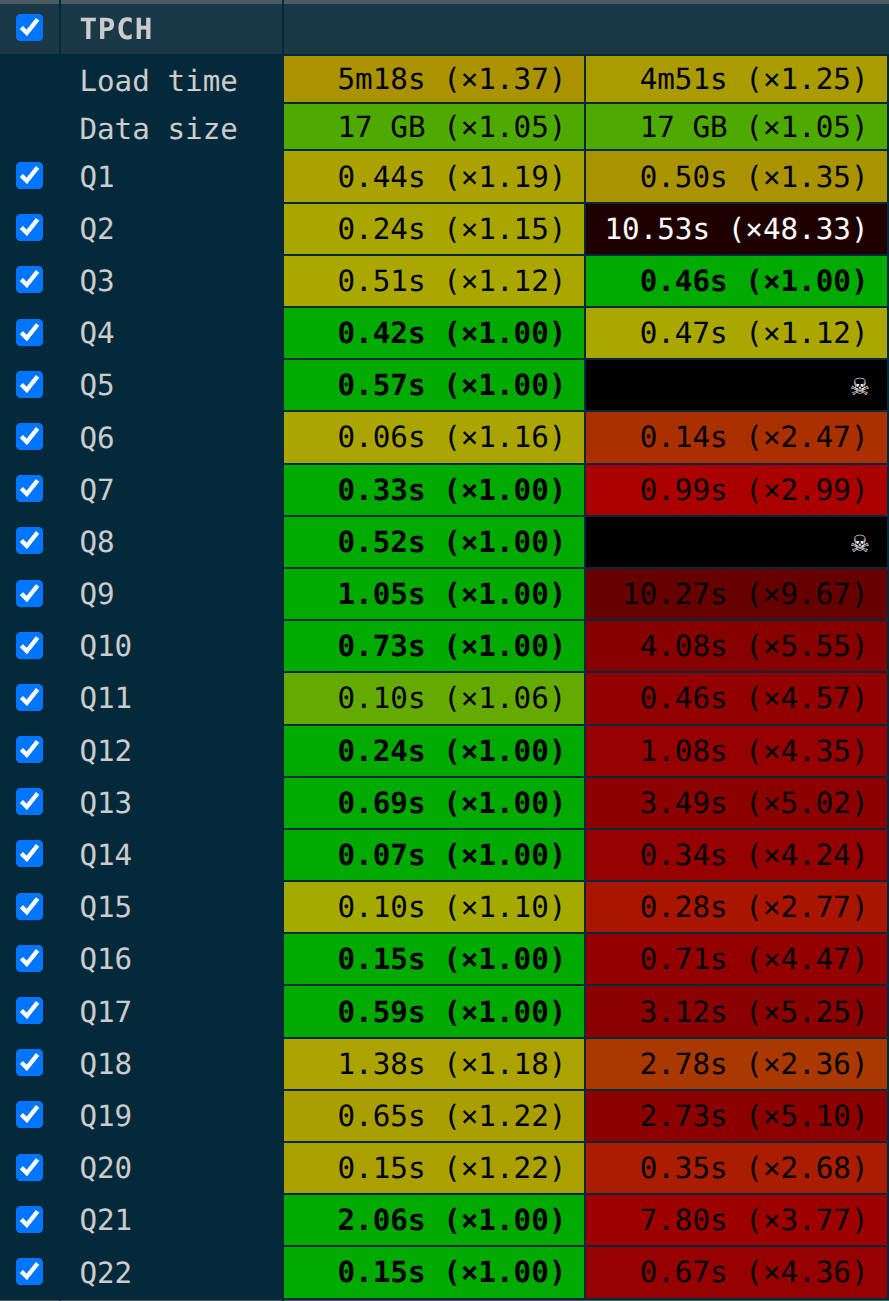Click the 0.52s (×1.00) cell for Q8

pyautogui.click(x=434, y=542)
